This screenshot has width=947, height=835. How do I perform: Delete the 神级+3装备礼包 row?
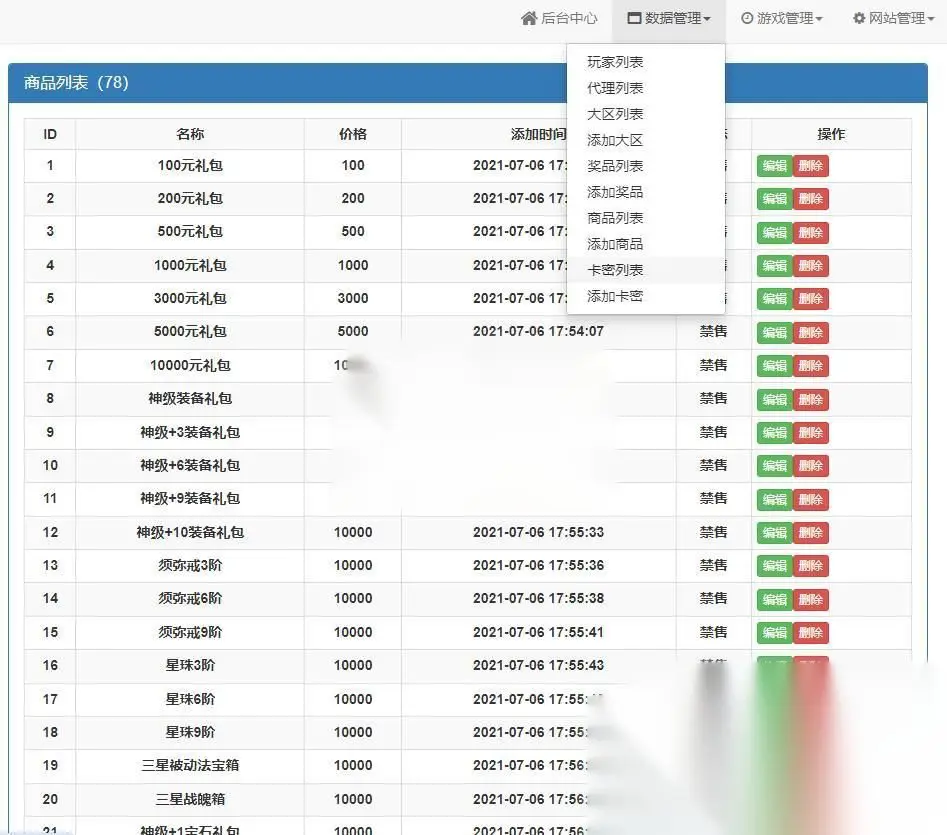point(811,432)
